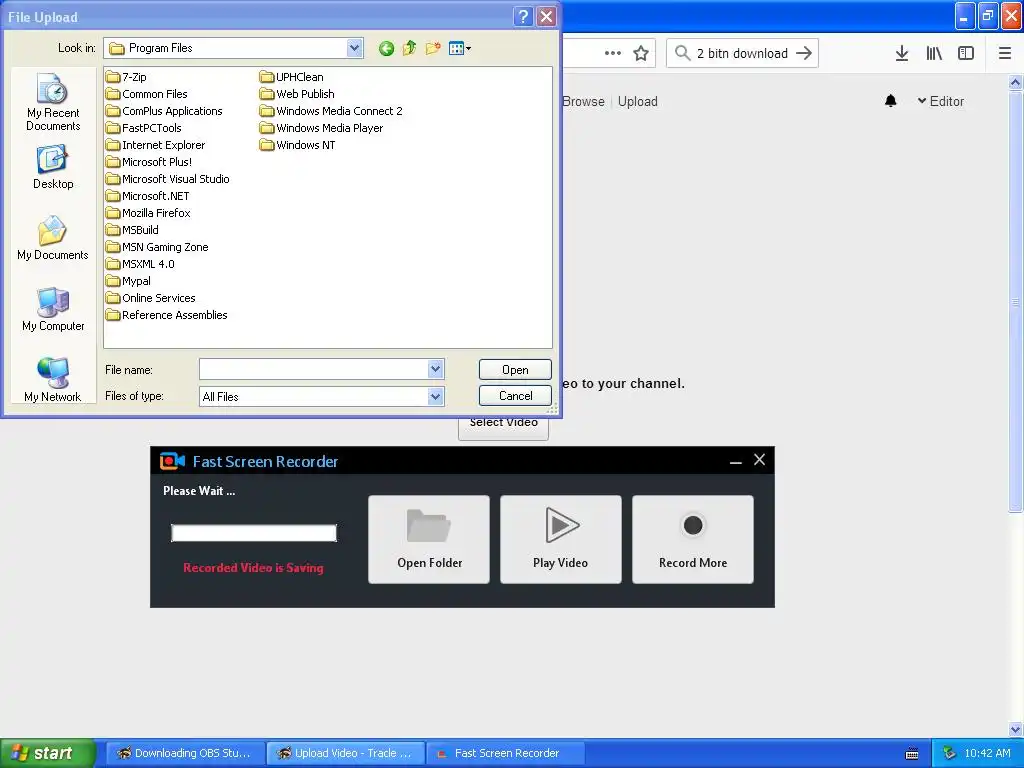Image resolution: width=1024 pixels, height=768 pixels.
Task: Open browser page actions three-dot menu
Action: (613, 54)
